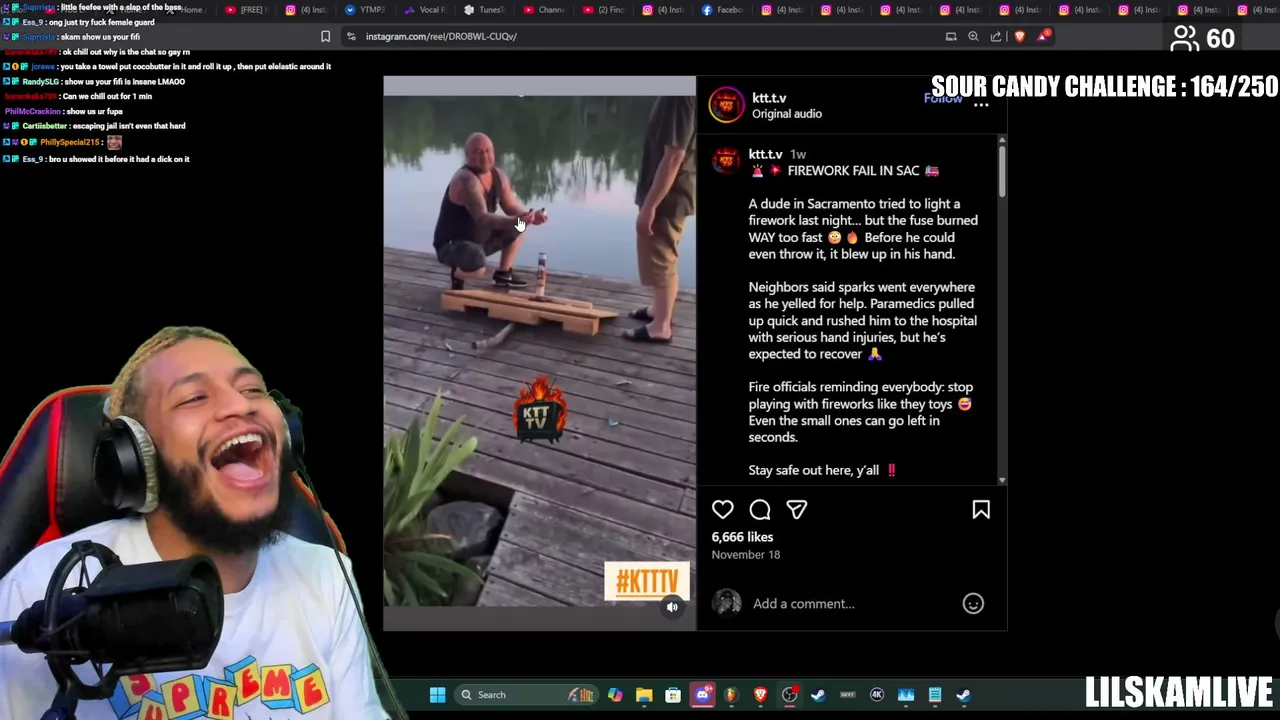Open the screen cast icon in address bar
Screen dimensions: 1280x720
click(x=951, y=36)
